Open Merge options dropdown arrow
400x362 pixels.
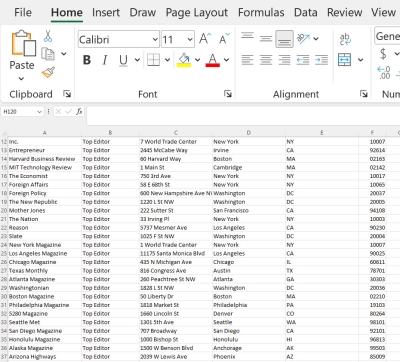(360, 60)
